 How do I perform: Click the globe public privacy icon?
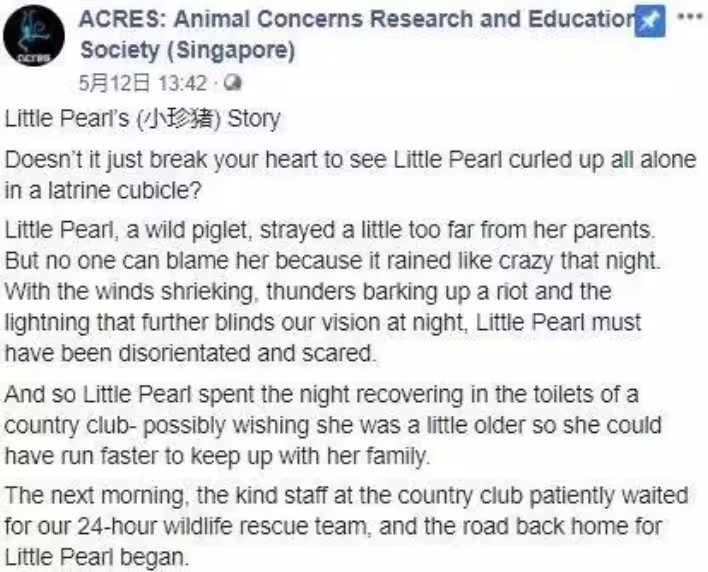tap(233, 83)
